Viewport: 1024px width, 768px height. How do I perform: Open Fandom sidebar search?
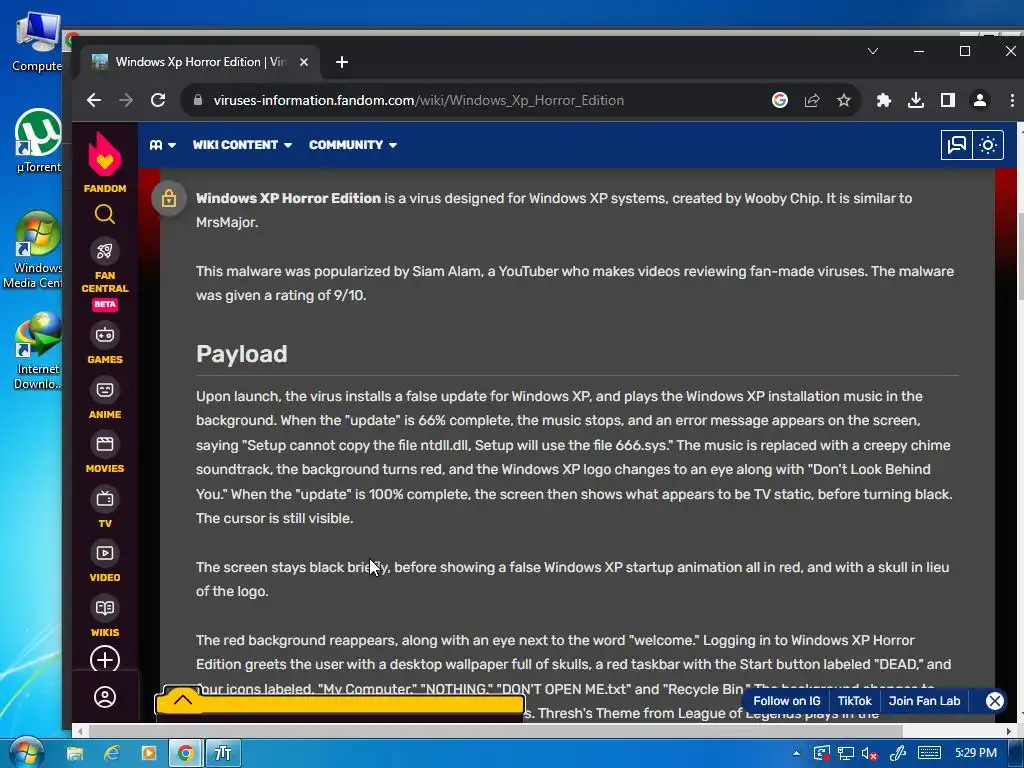coord(104,214)
